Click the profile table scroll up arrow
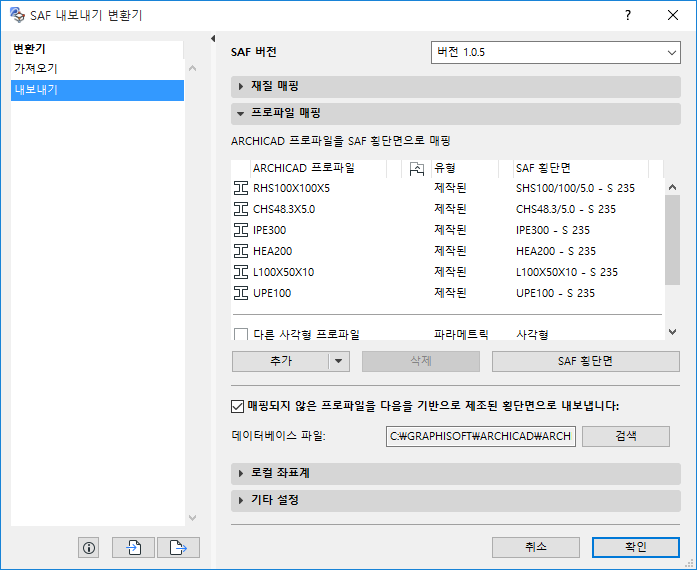697x570 pixels. 673,187
